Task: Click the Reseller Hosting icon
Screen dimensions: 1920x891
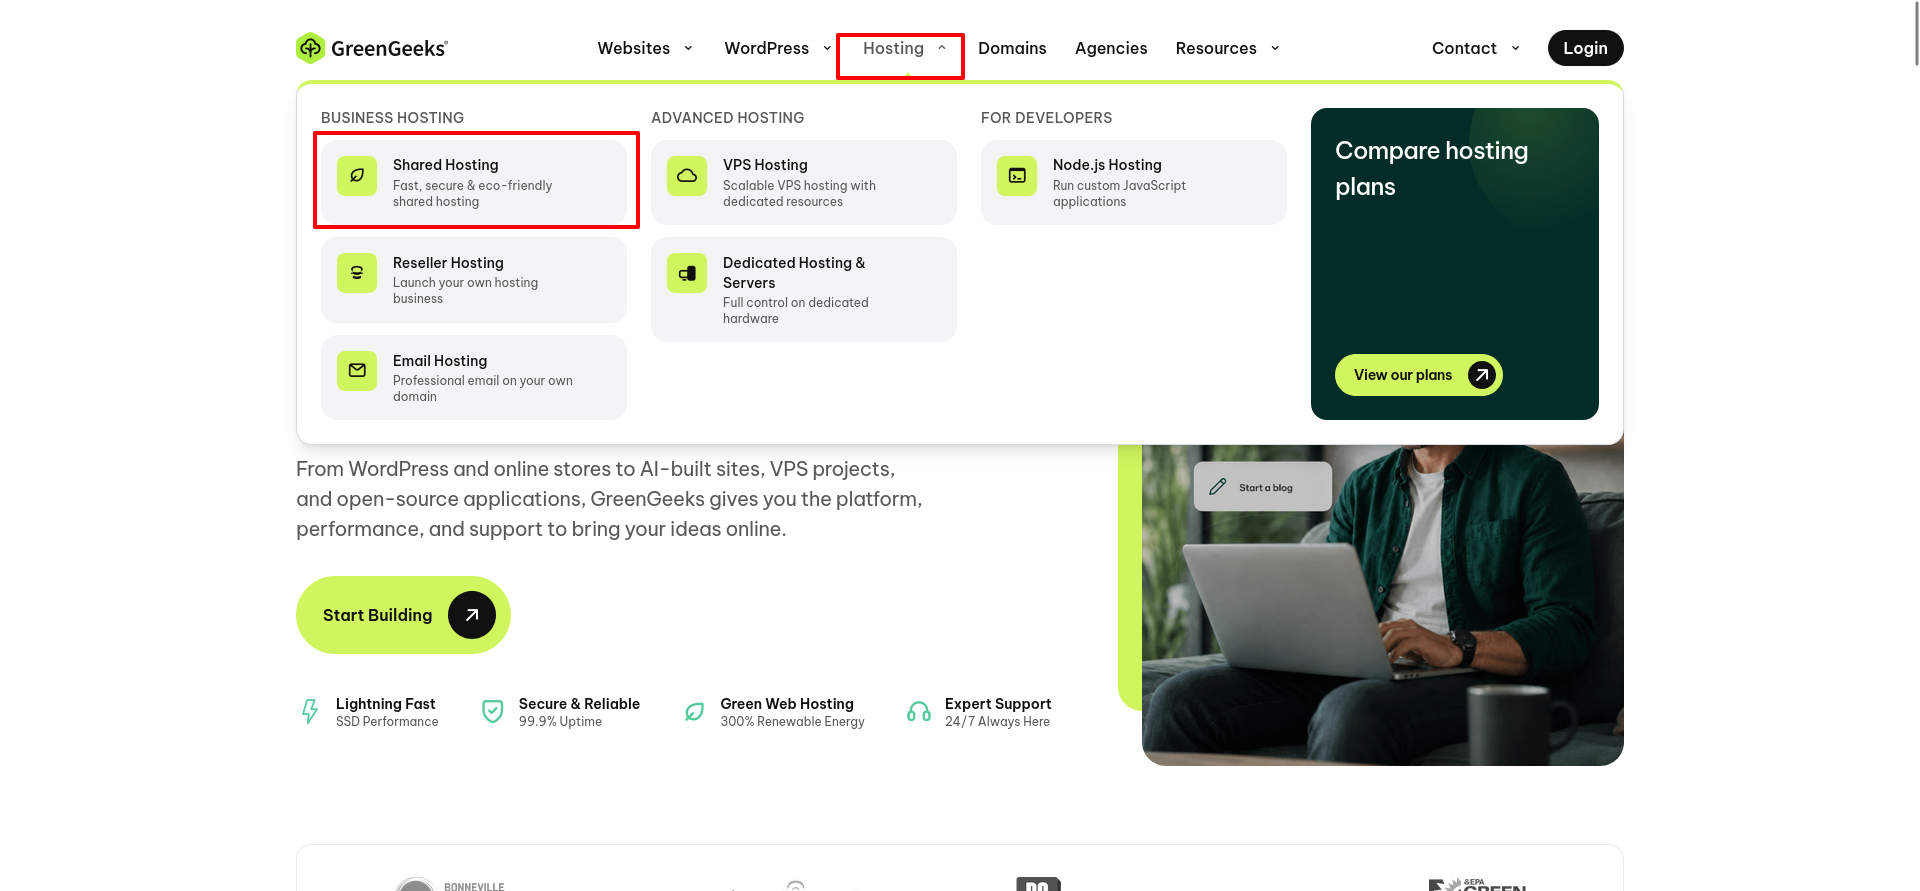Action: [357, 273]
